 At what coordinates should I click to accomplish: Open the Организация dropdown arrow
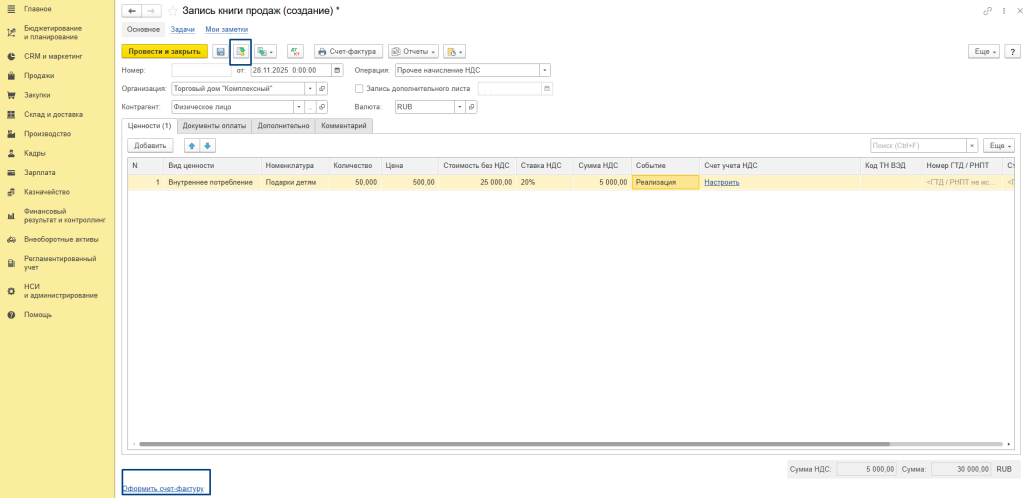click(310, 88)
